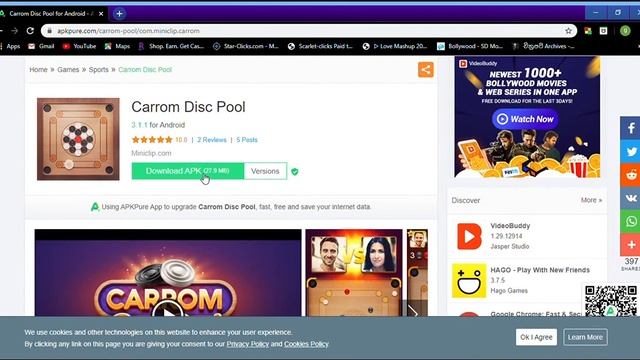
Task: Click the five-star rating
Action: pos(152,140)
